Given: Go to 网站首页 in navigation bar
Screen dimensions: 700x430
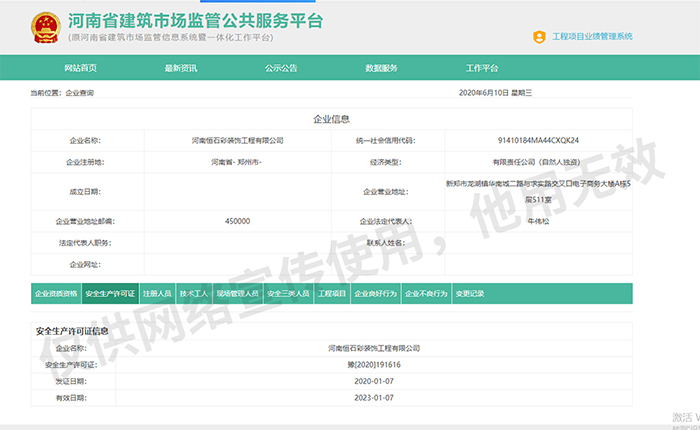Looking at the screenshot, I should [80, 68].
